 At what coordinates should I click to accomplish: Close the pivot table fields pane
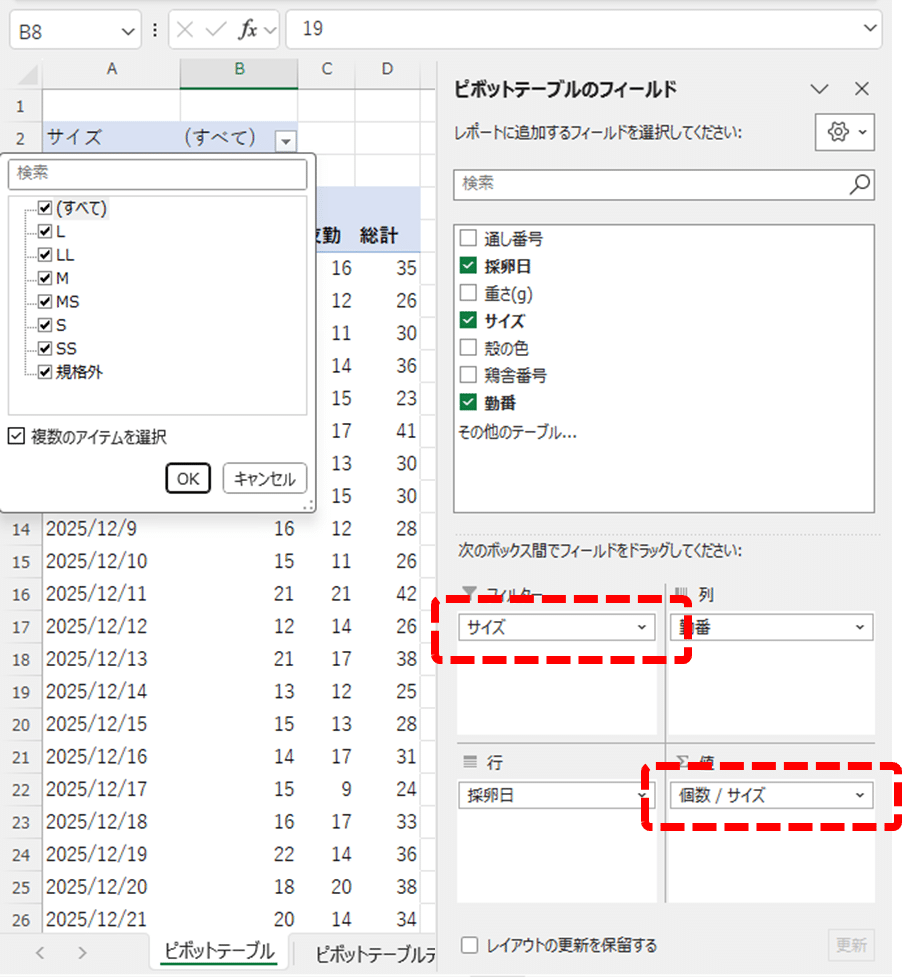[x=863, y=89]
